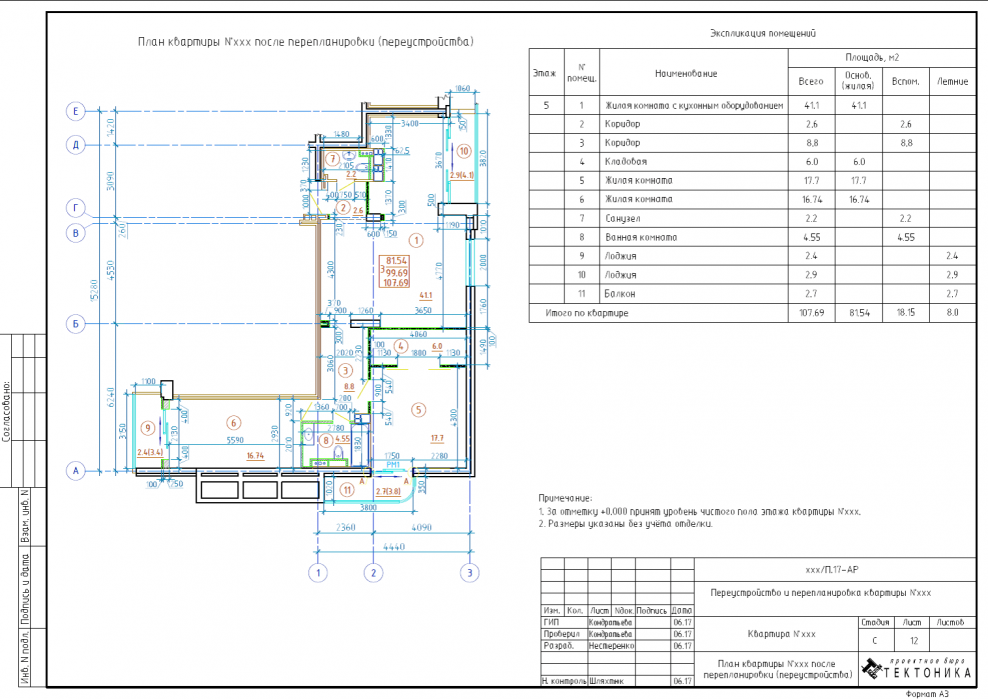Select room marker 5 in living room
The width and height of the screenshot is (988, 699).
tap(418, 408)
